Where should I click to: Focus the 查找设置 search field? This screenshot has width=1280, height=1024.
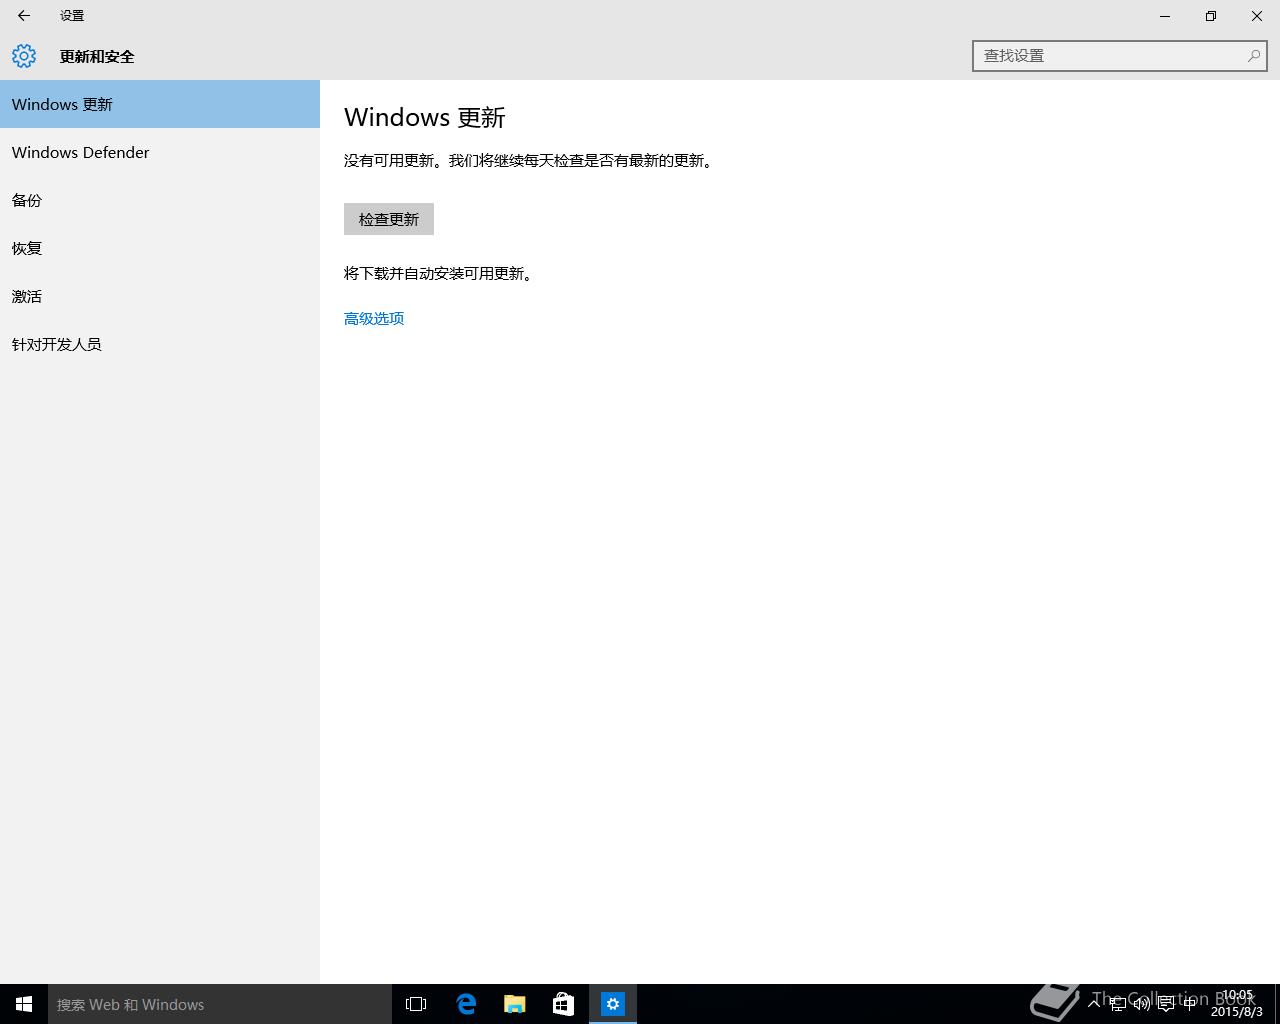tap(1119, 56)
